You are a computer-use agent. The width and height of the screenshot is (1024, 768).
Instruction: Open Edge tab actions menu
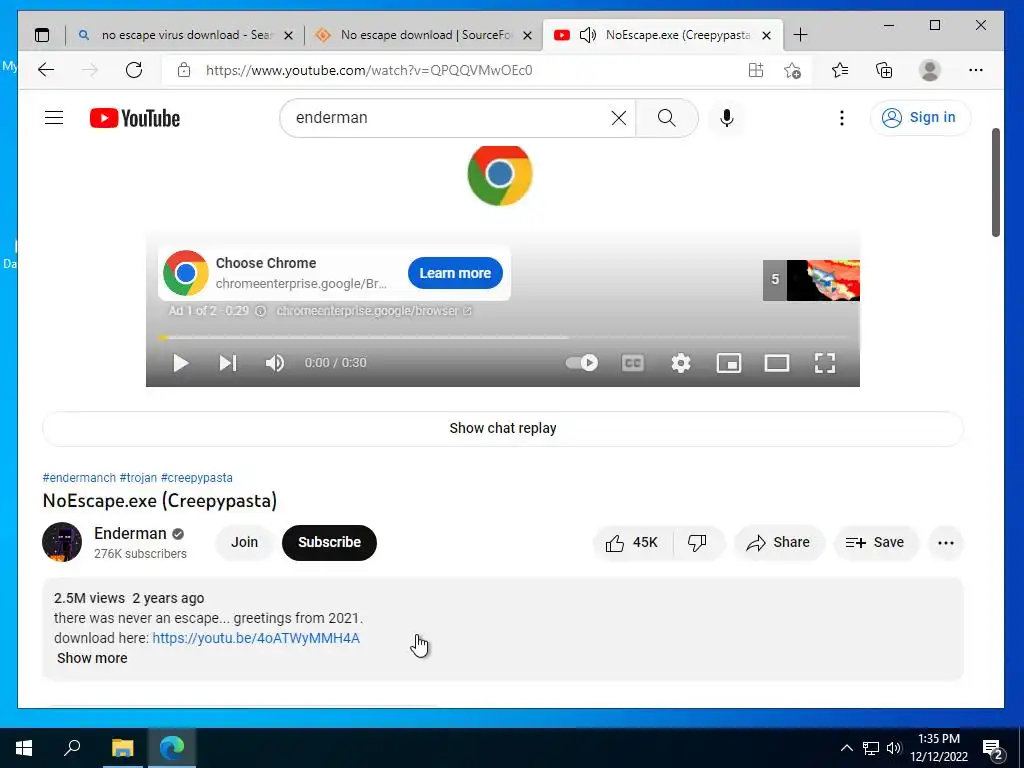point(42,35)
